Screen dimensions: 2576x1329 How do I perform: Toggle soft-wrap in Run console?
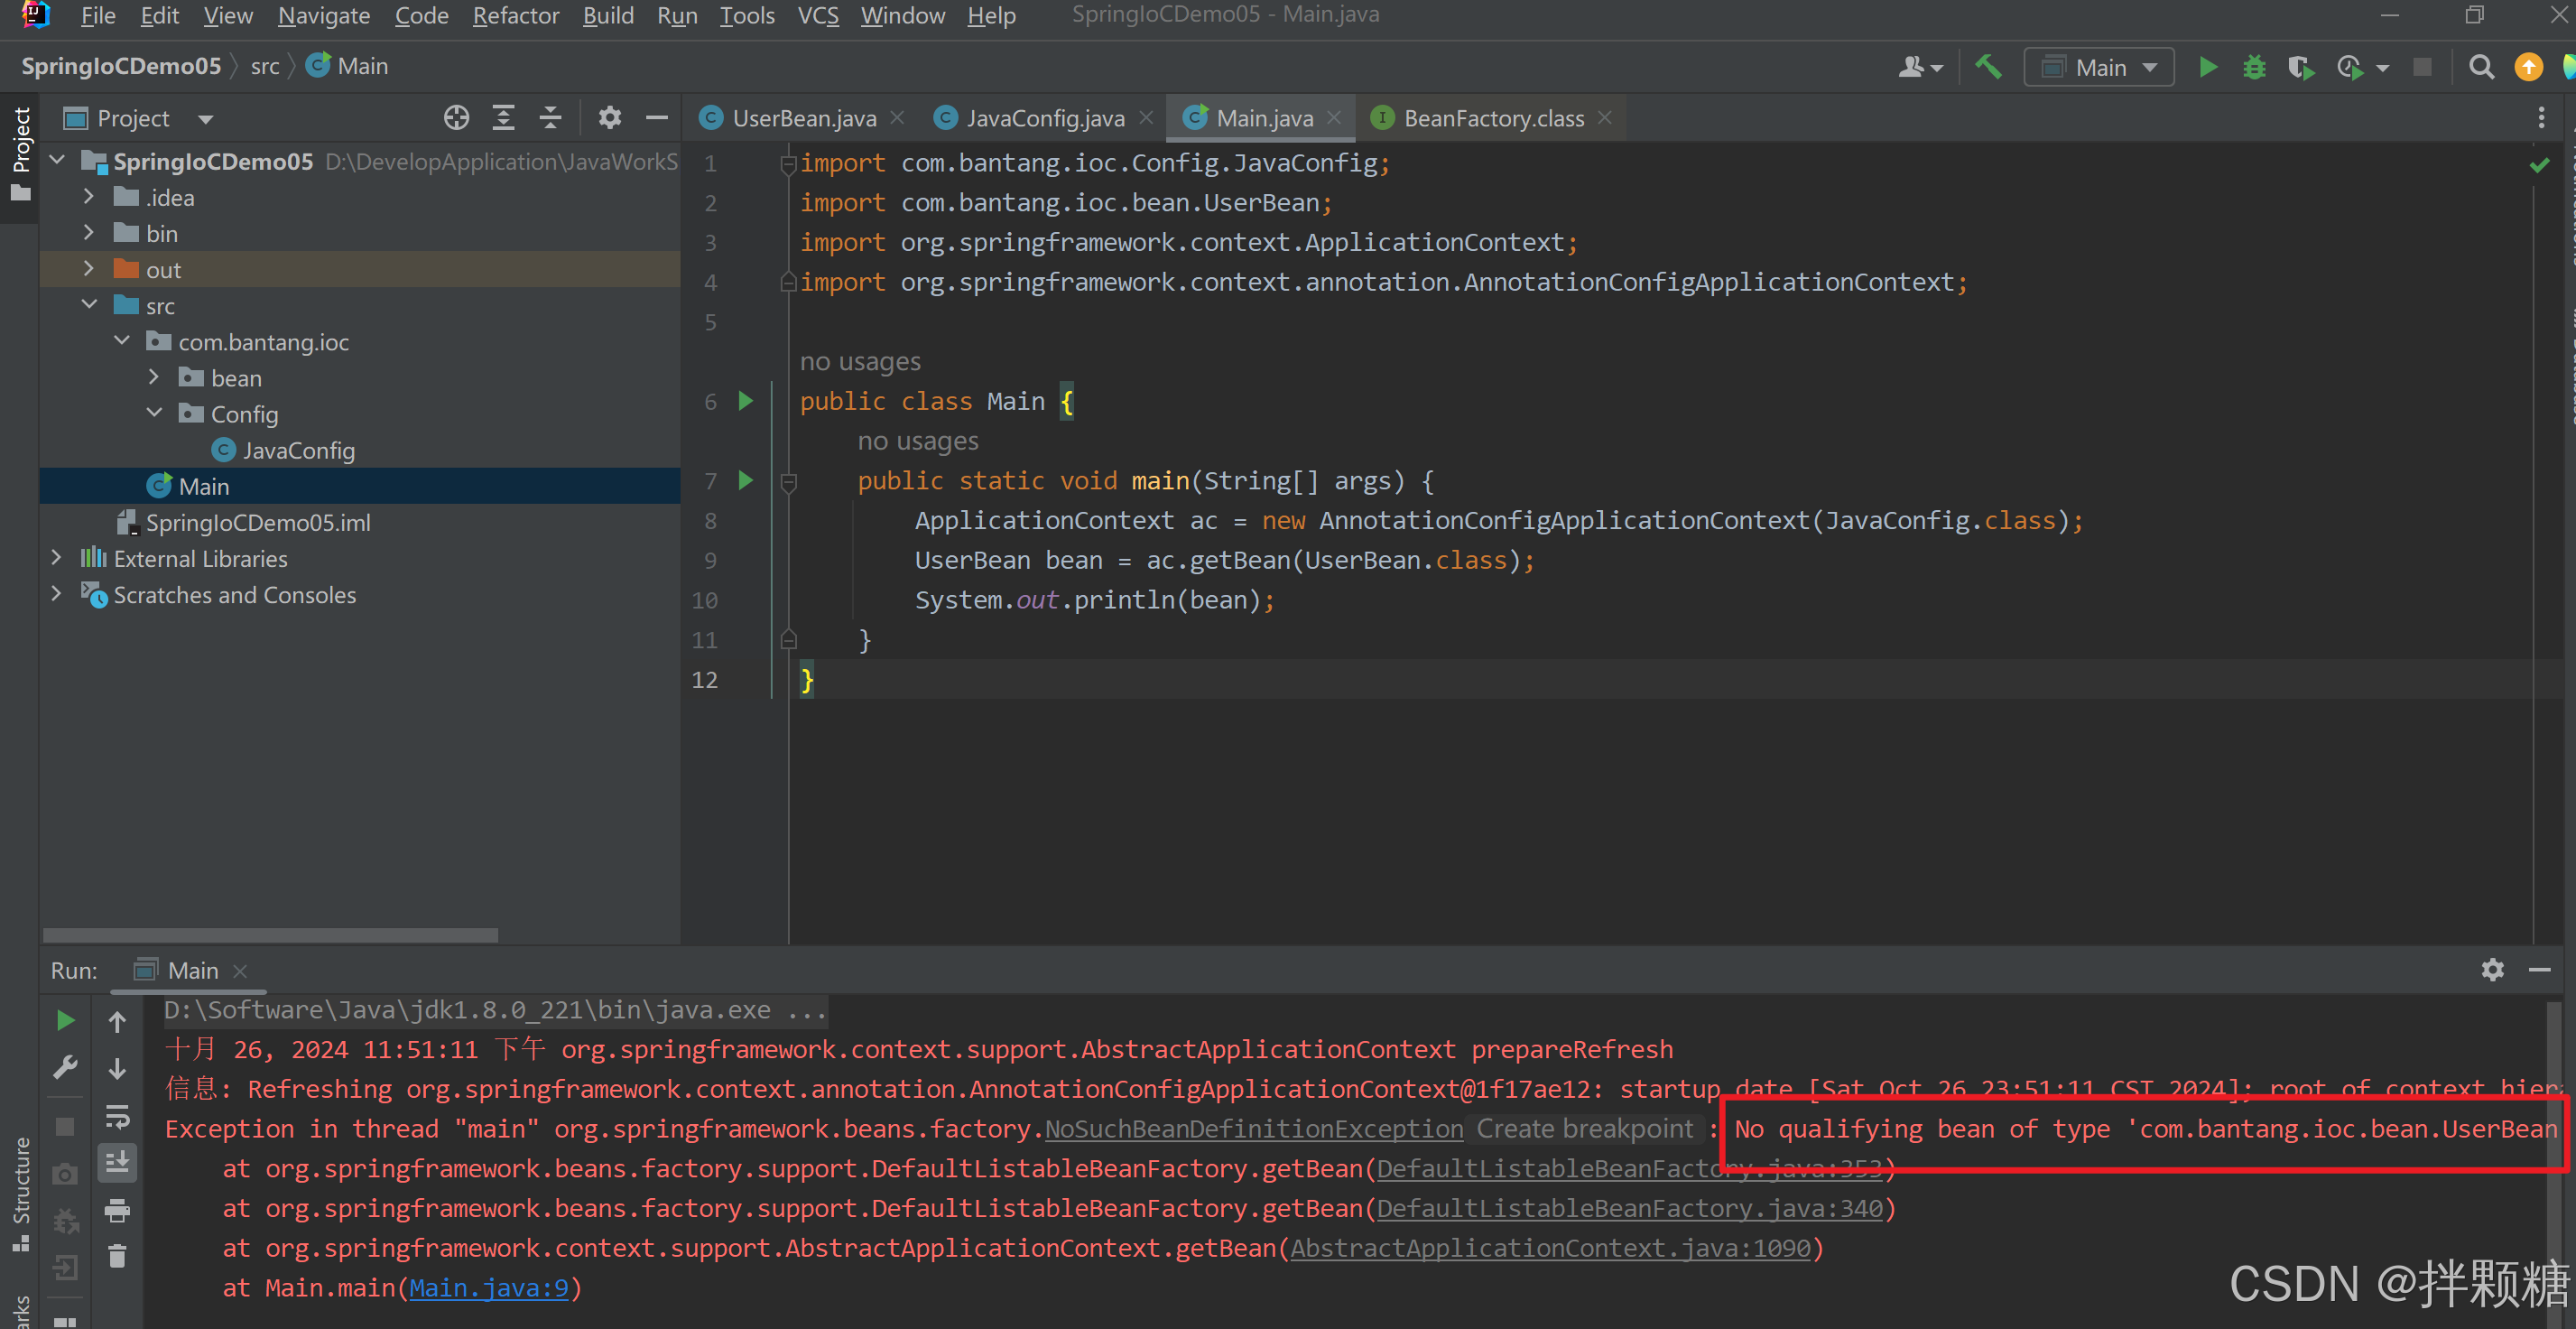[x=117, y=1115]
